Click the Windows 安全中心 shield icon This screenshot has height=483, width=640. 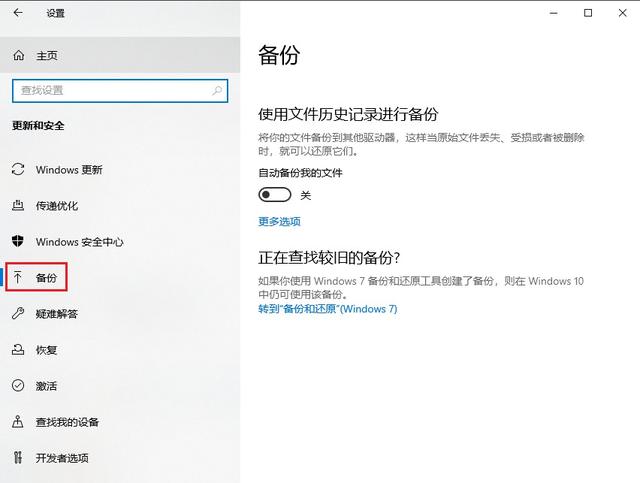18,241
